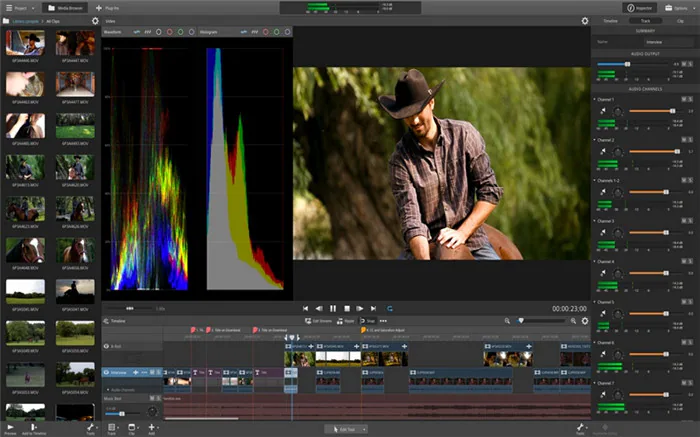
Task: Collapse the Channel 1 section
Action: coord(596,100)
